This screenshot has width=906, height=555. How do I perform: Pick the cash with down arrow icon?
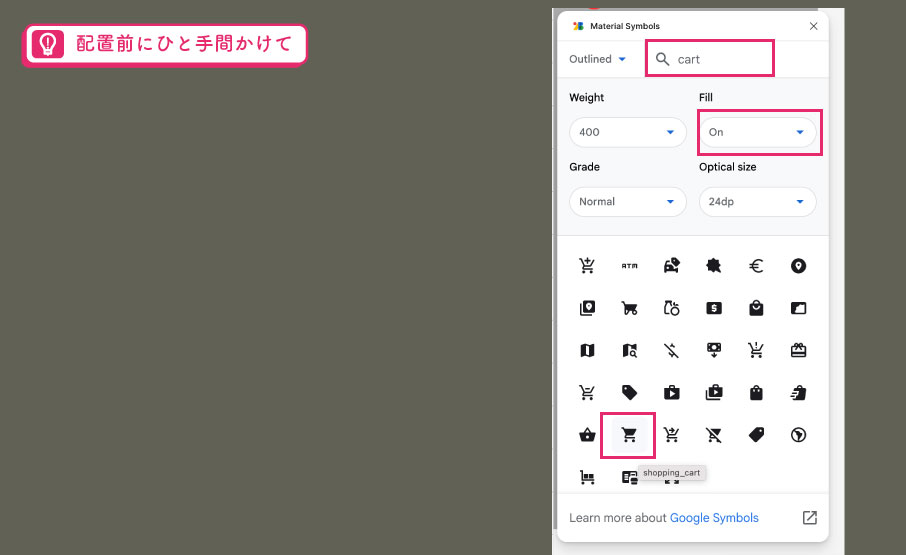tap(714, 350)
